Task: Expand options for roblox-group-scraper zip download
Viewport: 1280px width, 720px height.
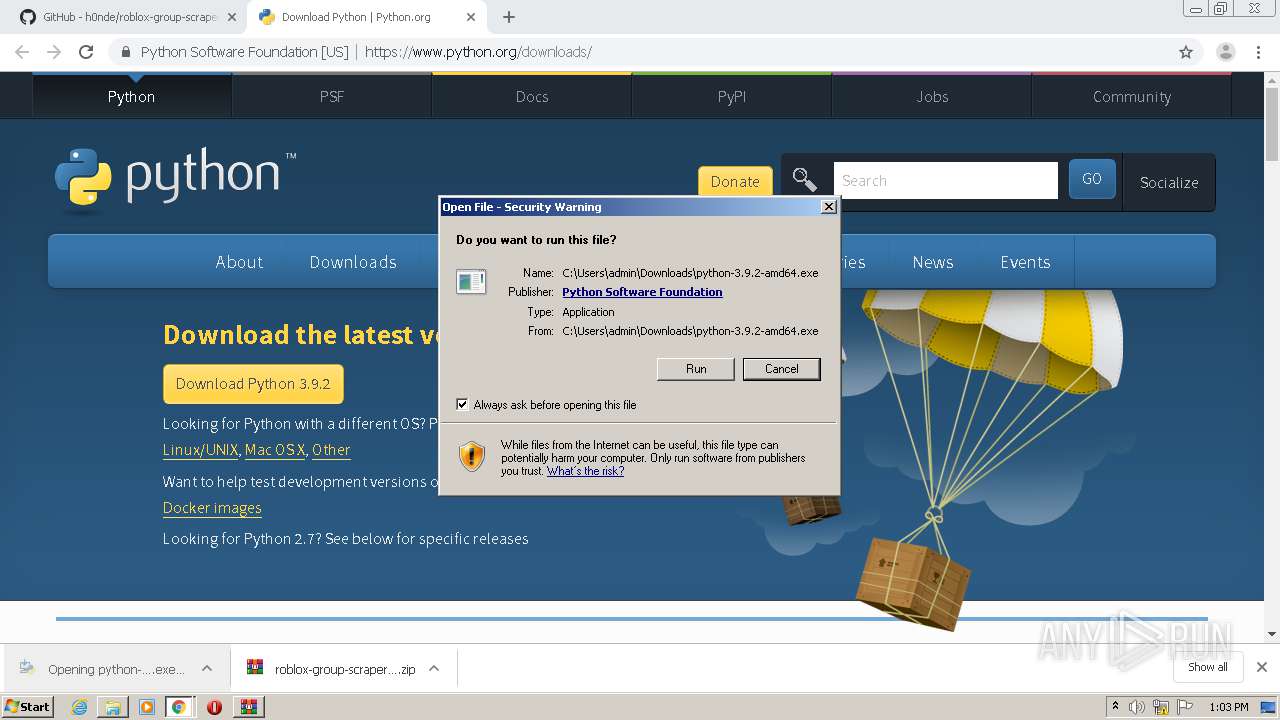Action: pos(434,668)
